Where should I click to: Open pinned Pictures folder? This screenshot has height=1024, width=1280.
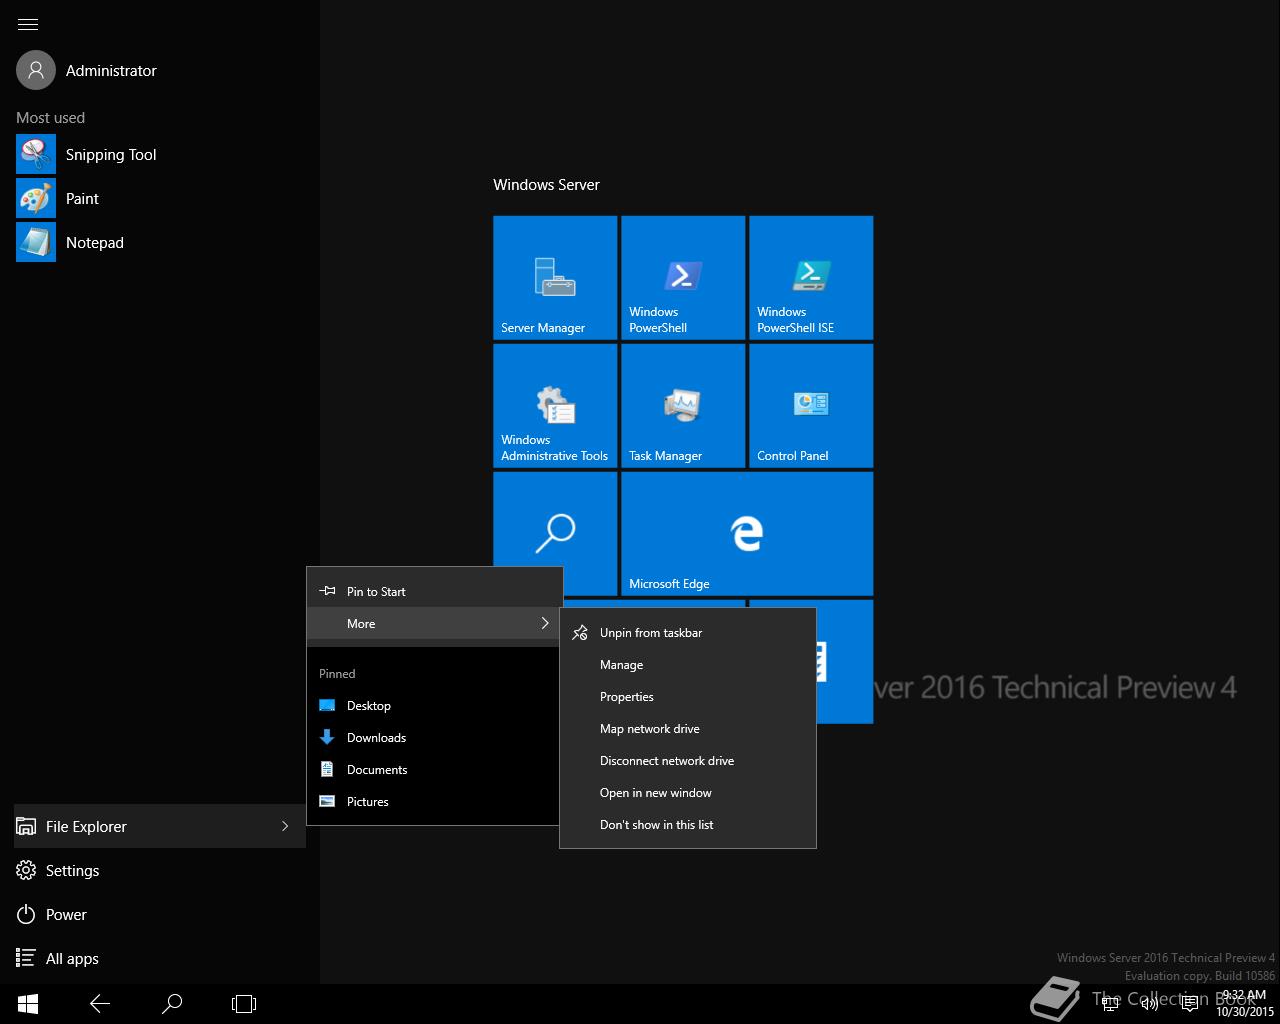434,802
